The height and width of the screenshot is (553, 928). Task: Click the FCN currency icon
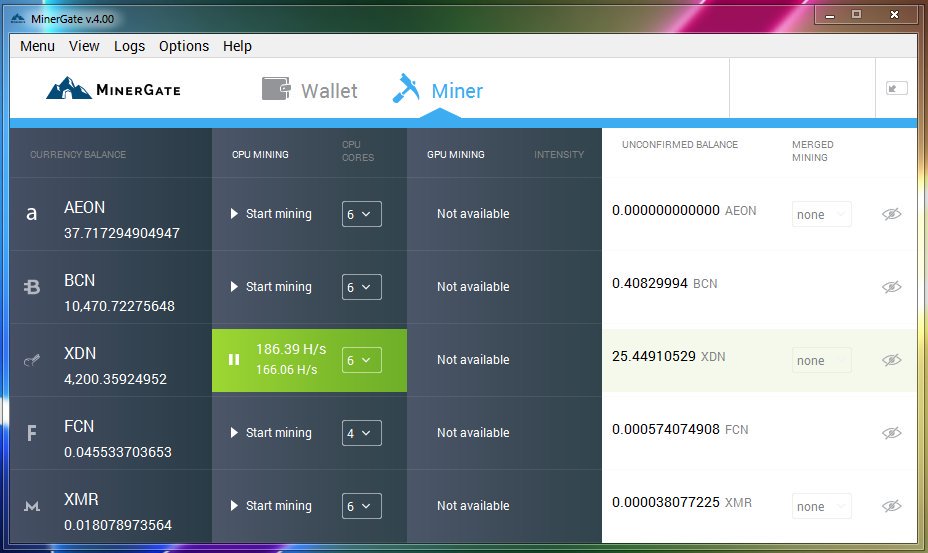32,433
